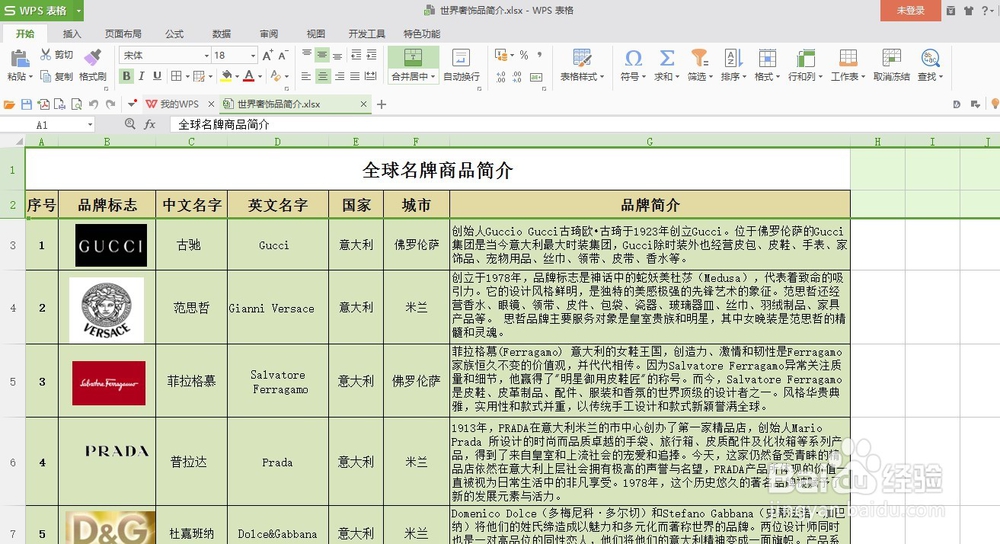
Task: Click the Export to PDF icon
Action: [43, 104]
